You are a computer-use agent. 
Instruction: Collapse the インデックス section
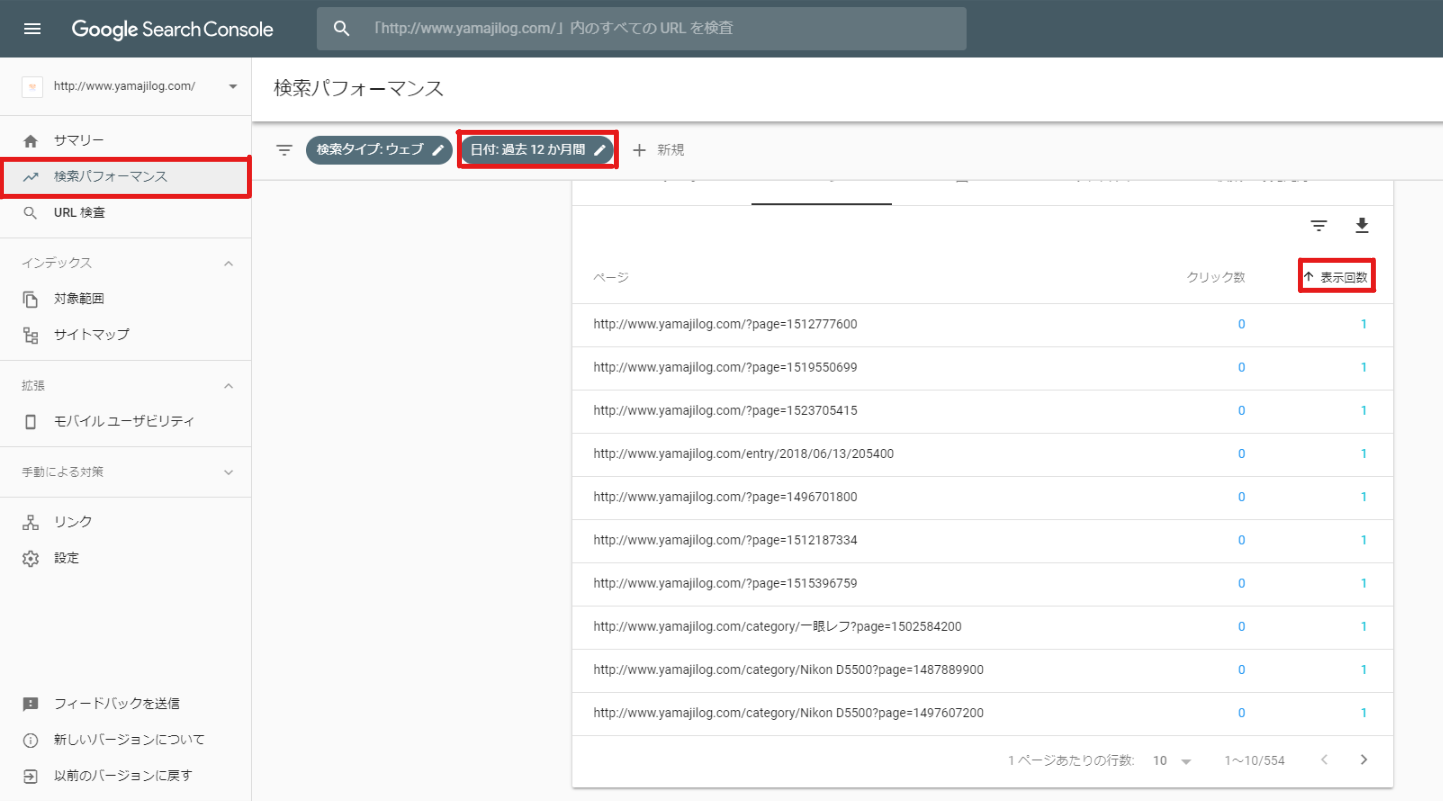tap(228, 263)
